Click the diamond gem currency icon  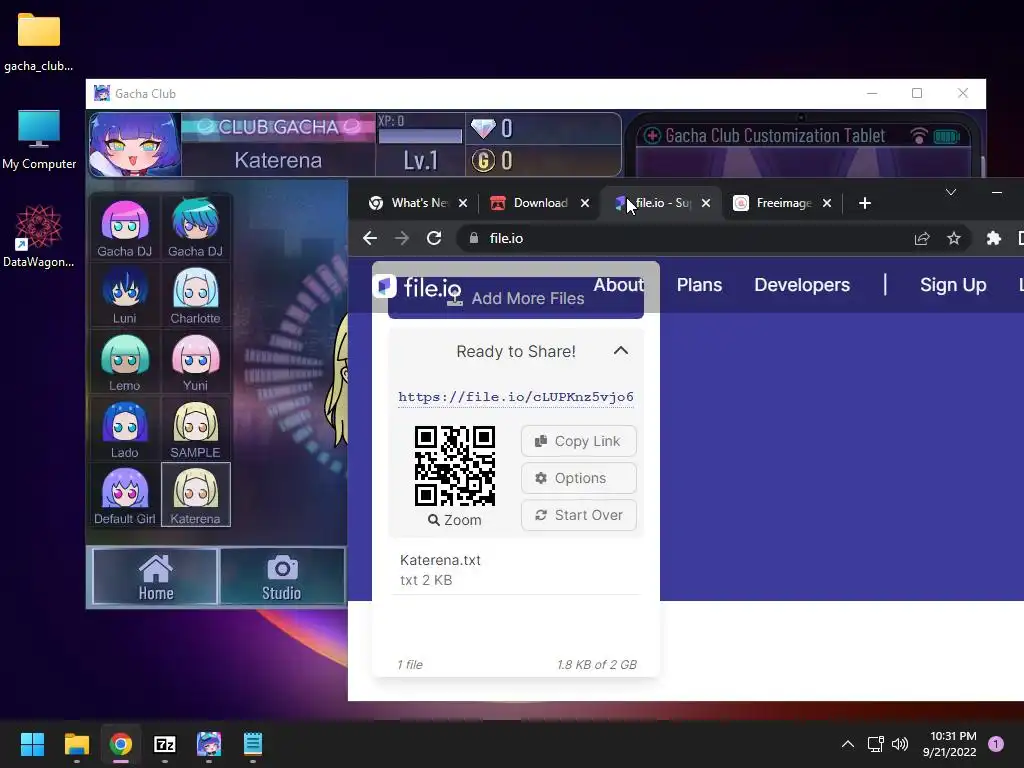coord(483,128)
